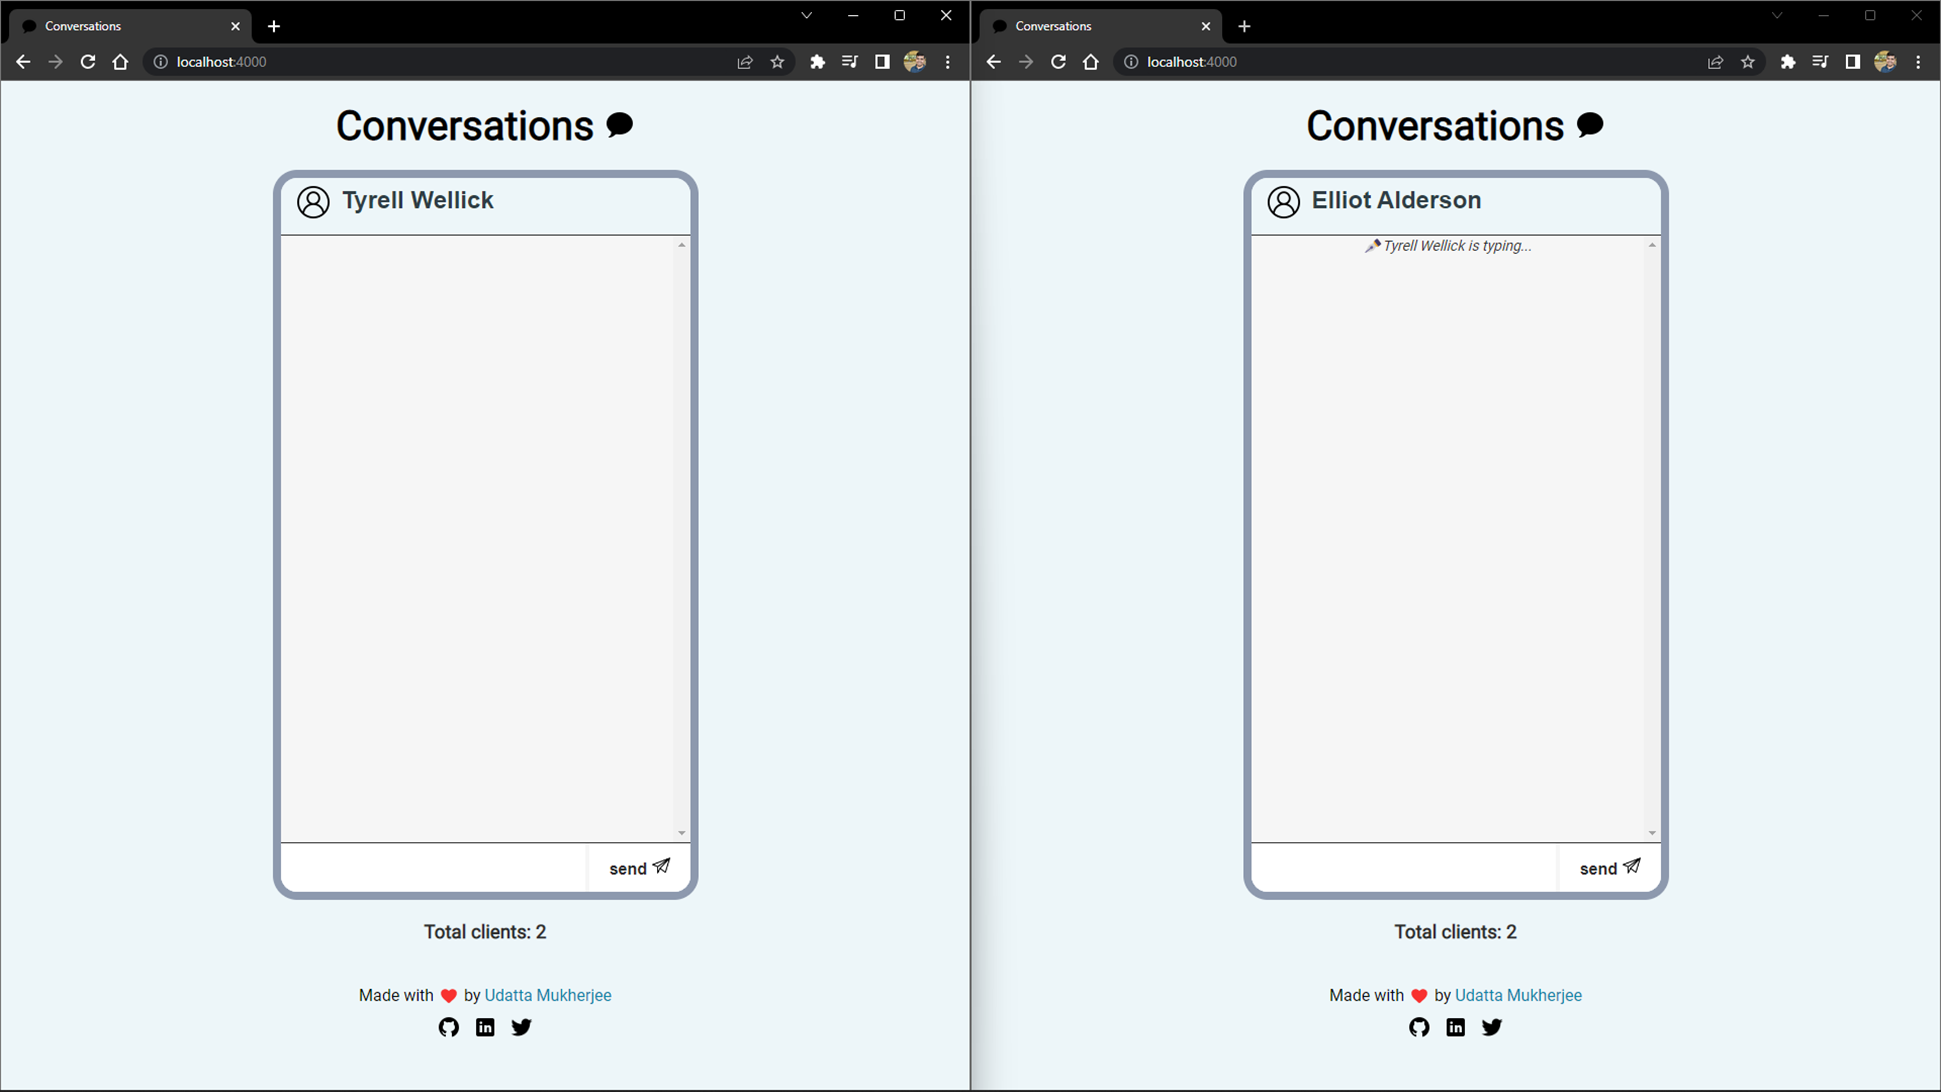Expand tab search chevron in left browser
The width and height of the screenshot is (1941, 1092).
click(806, 16)
